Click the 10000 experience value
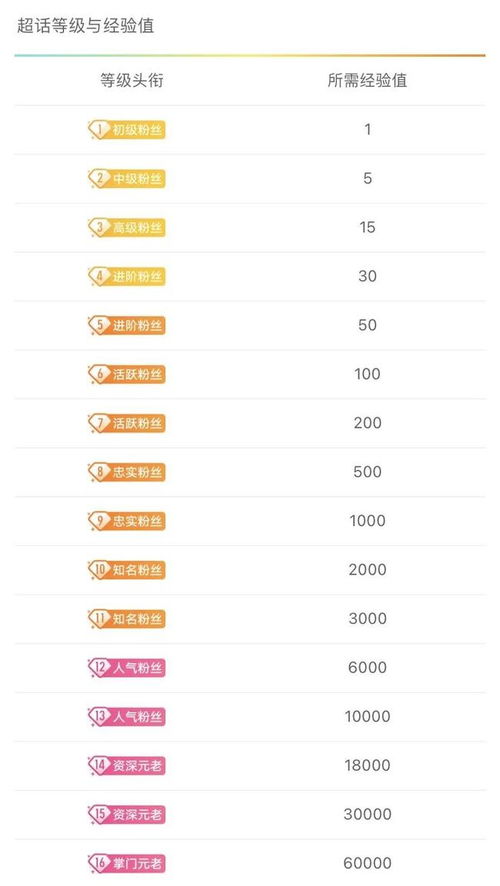 tap(367, 716)
